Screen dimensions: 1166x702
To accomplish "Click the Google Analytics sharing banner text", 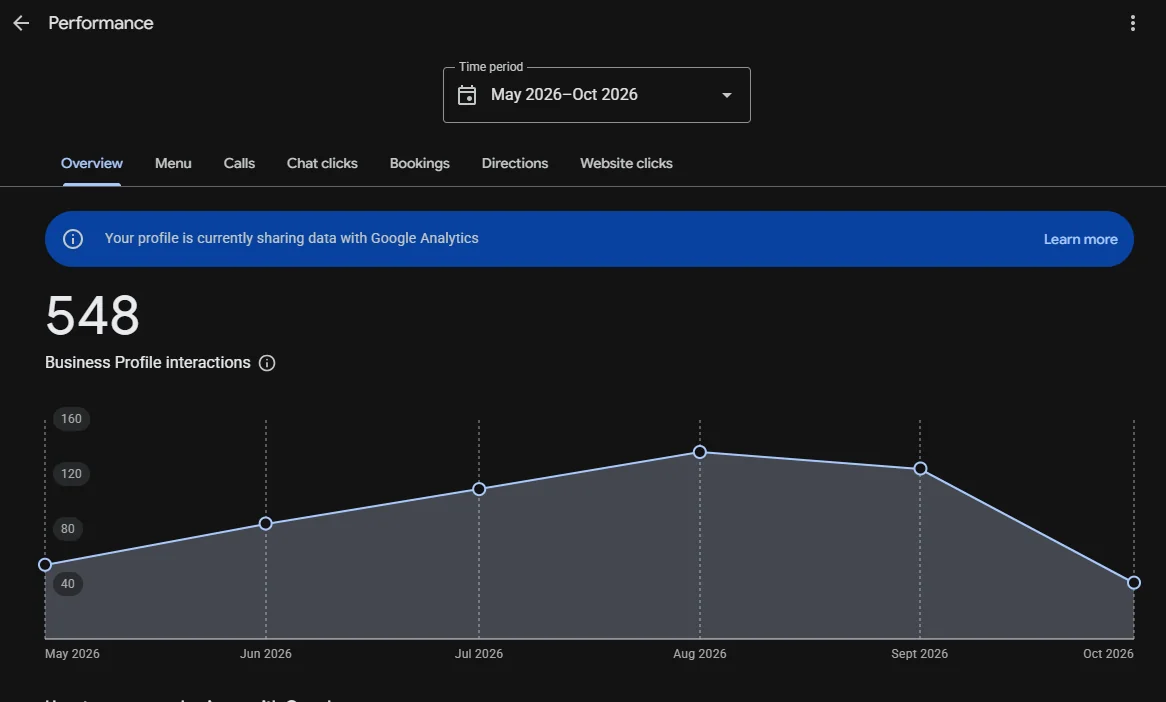I will [x=292, y=239].
